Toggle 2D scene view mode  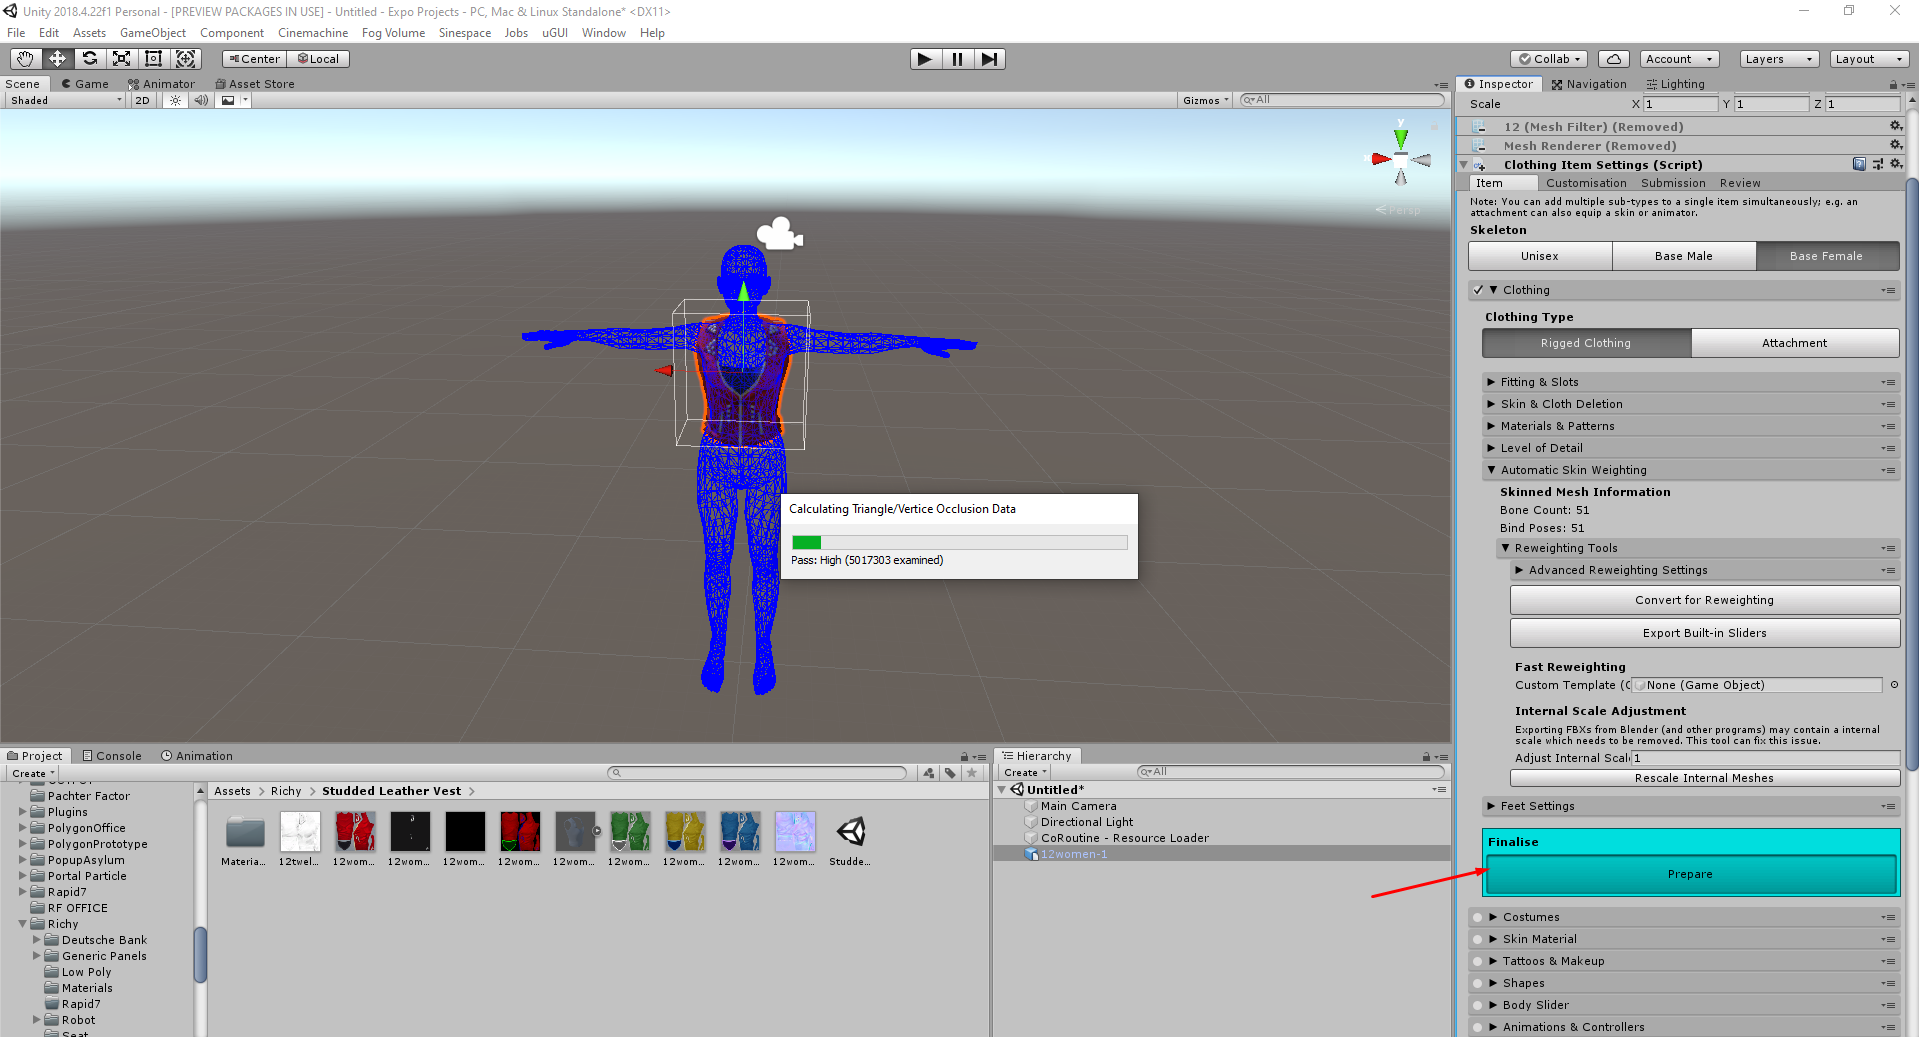pyautogui.click(x=142, y=100)
